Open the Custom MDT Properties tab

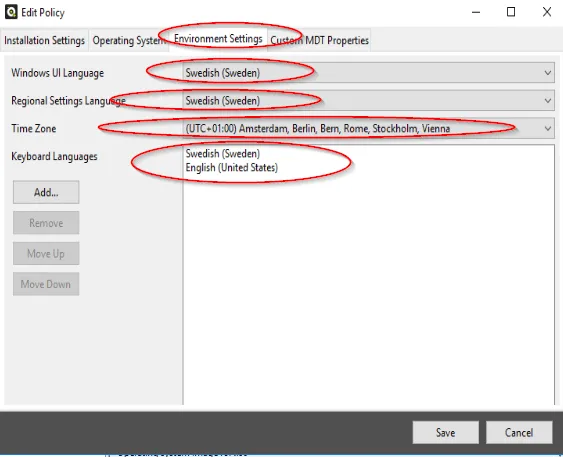(319, 40)
